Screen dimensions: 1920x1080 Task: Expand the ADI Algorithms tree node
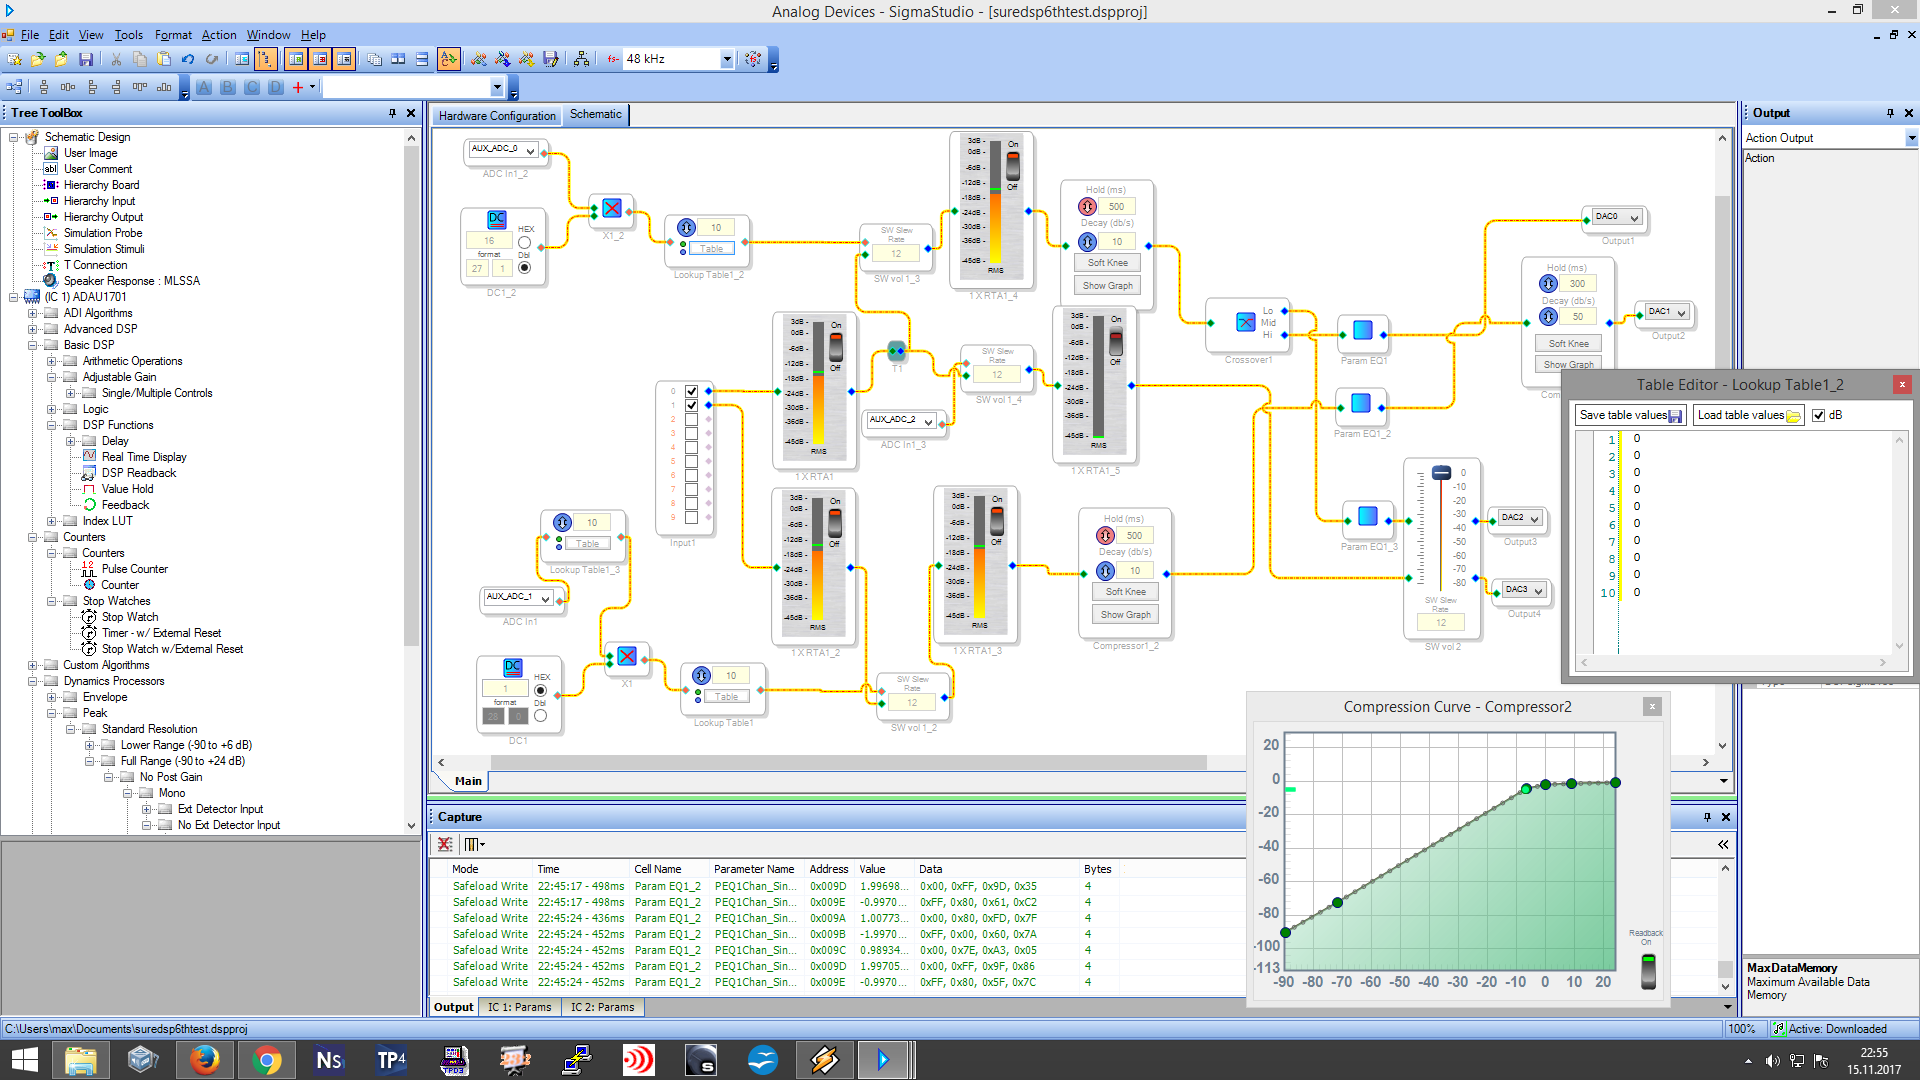pos(32,313)
